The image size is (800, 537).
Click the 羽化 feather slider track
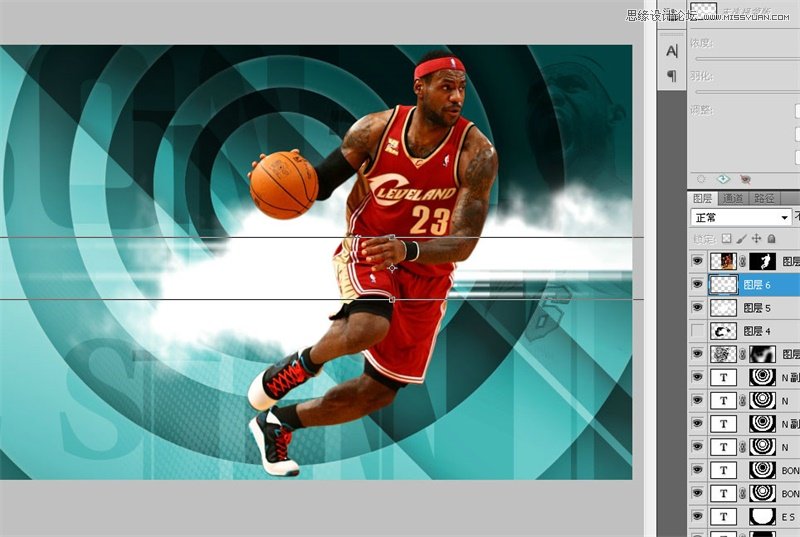tap(747, 92)
